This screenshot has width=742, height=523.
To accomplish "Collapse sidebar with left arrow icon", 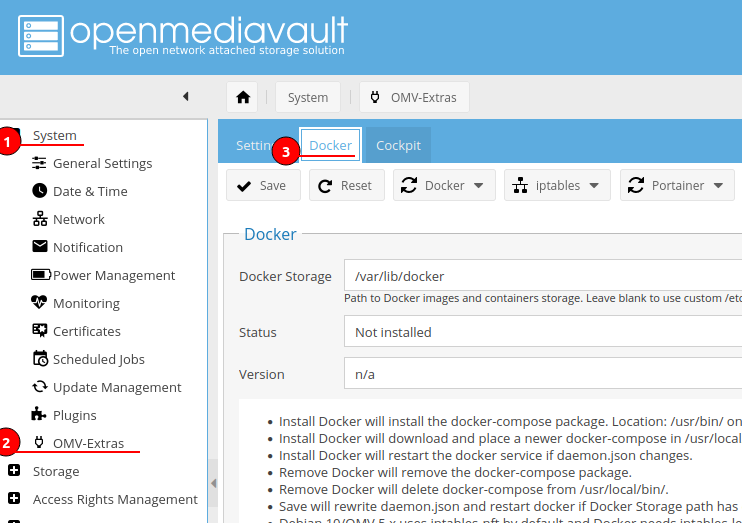I will (x=186, y=97).
